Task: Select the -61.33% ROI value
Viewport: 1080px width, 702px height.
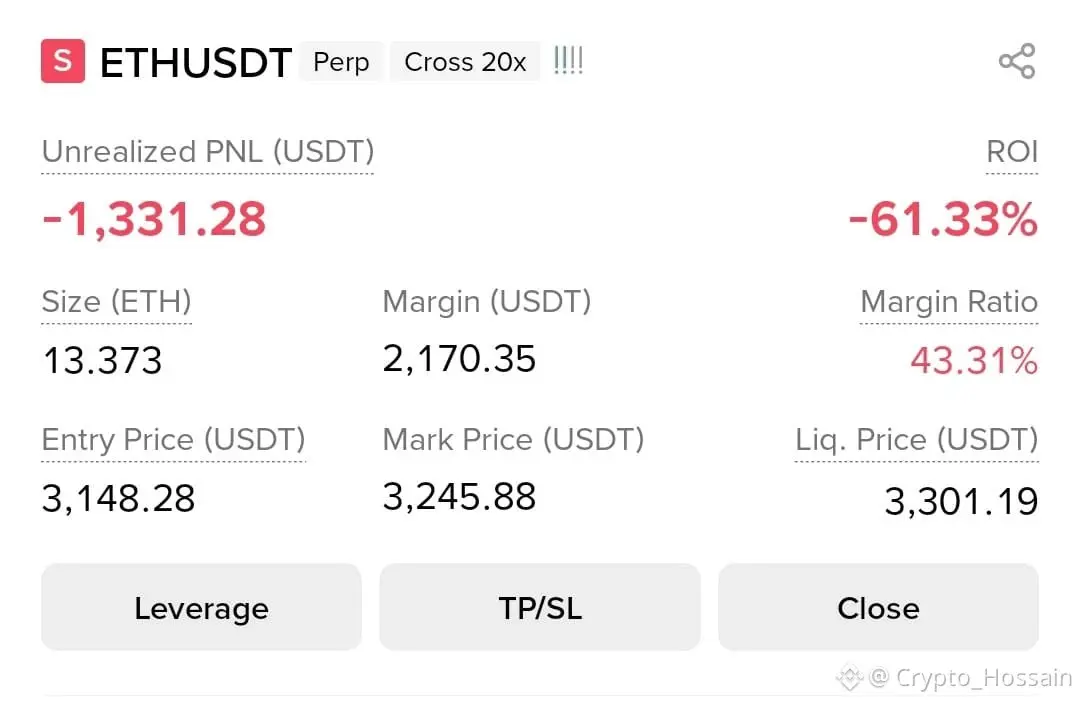Action: coord(942,219)
